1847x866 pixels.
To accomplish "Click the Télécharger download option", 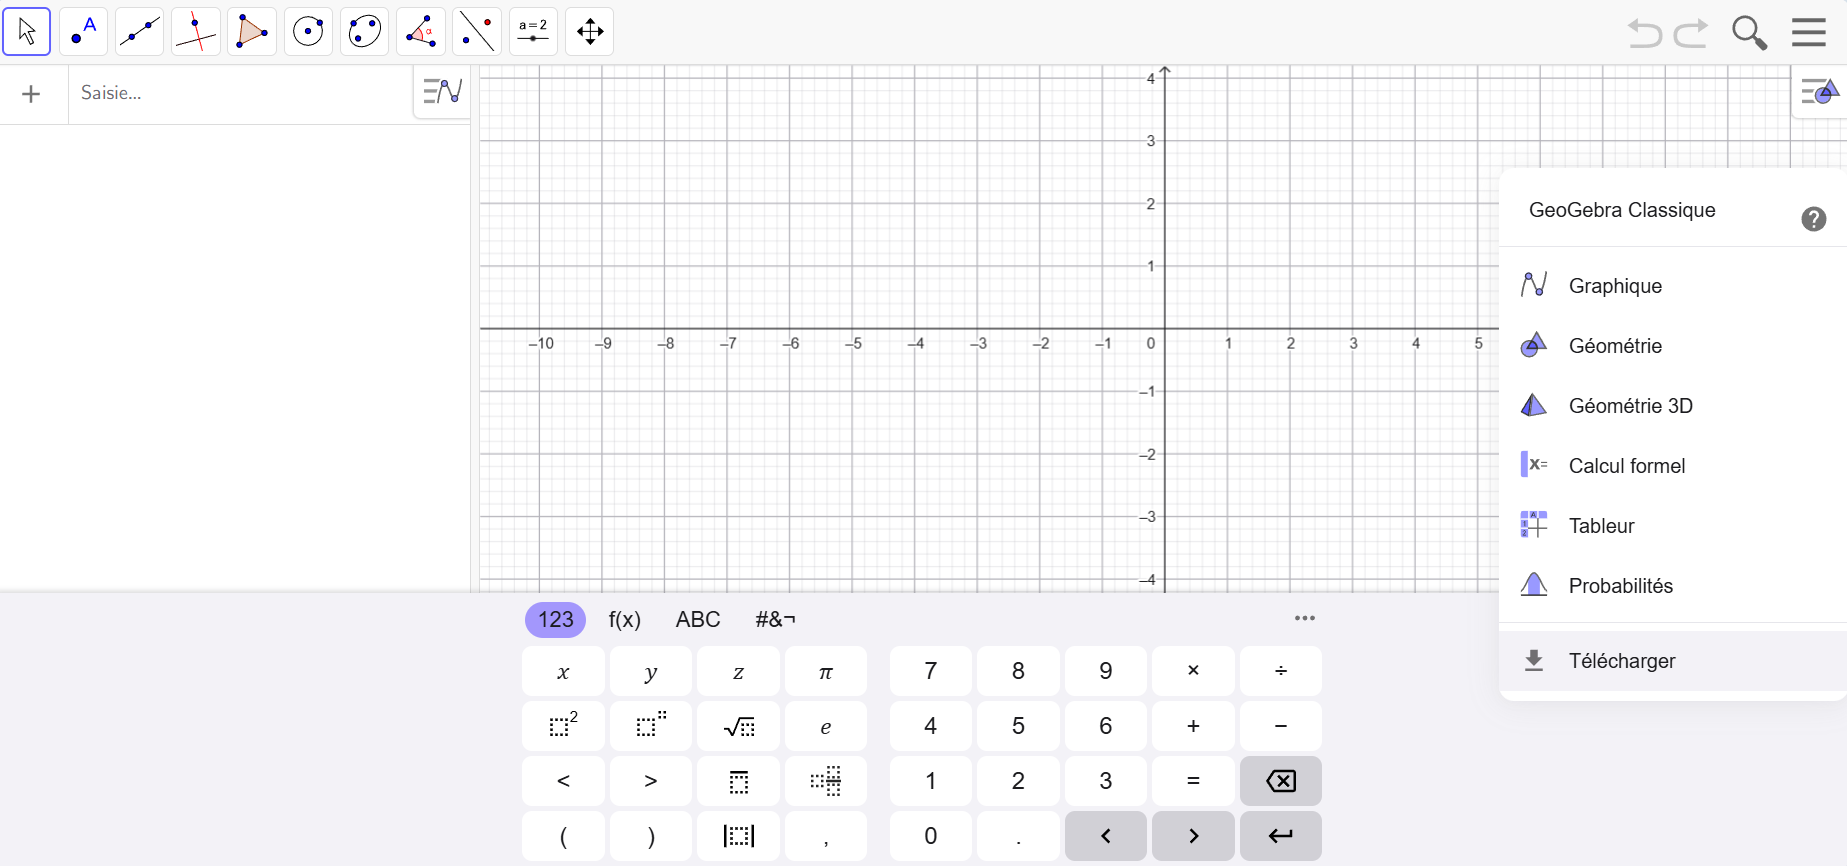I will (1672, 661).
